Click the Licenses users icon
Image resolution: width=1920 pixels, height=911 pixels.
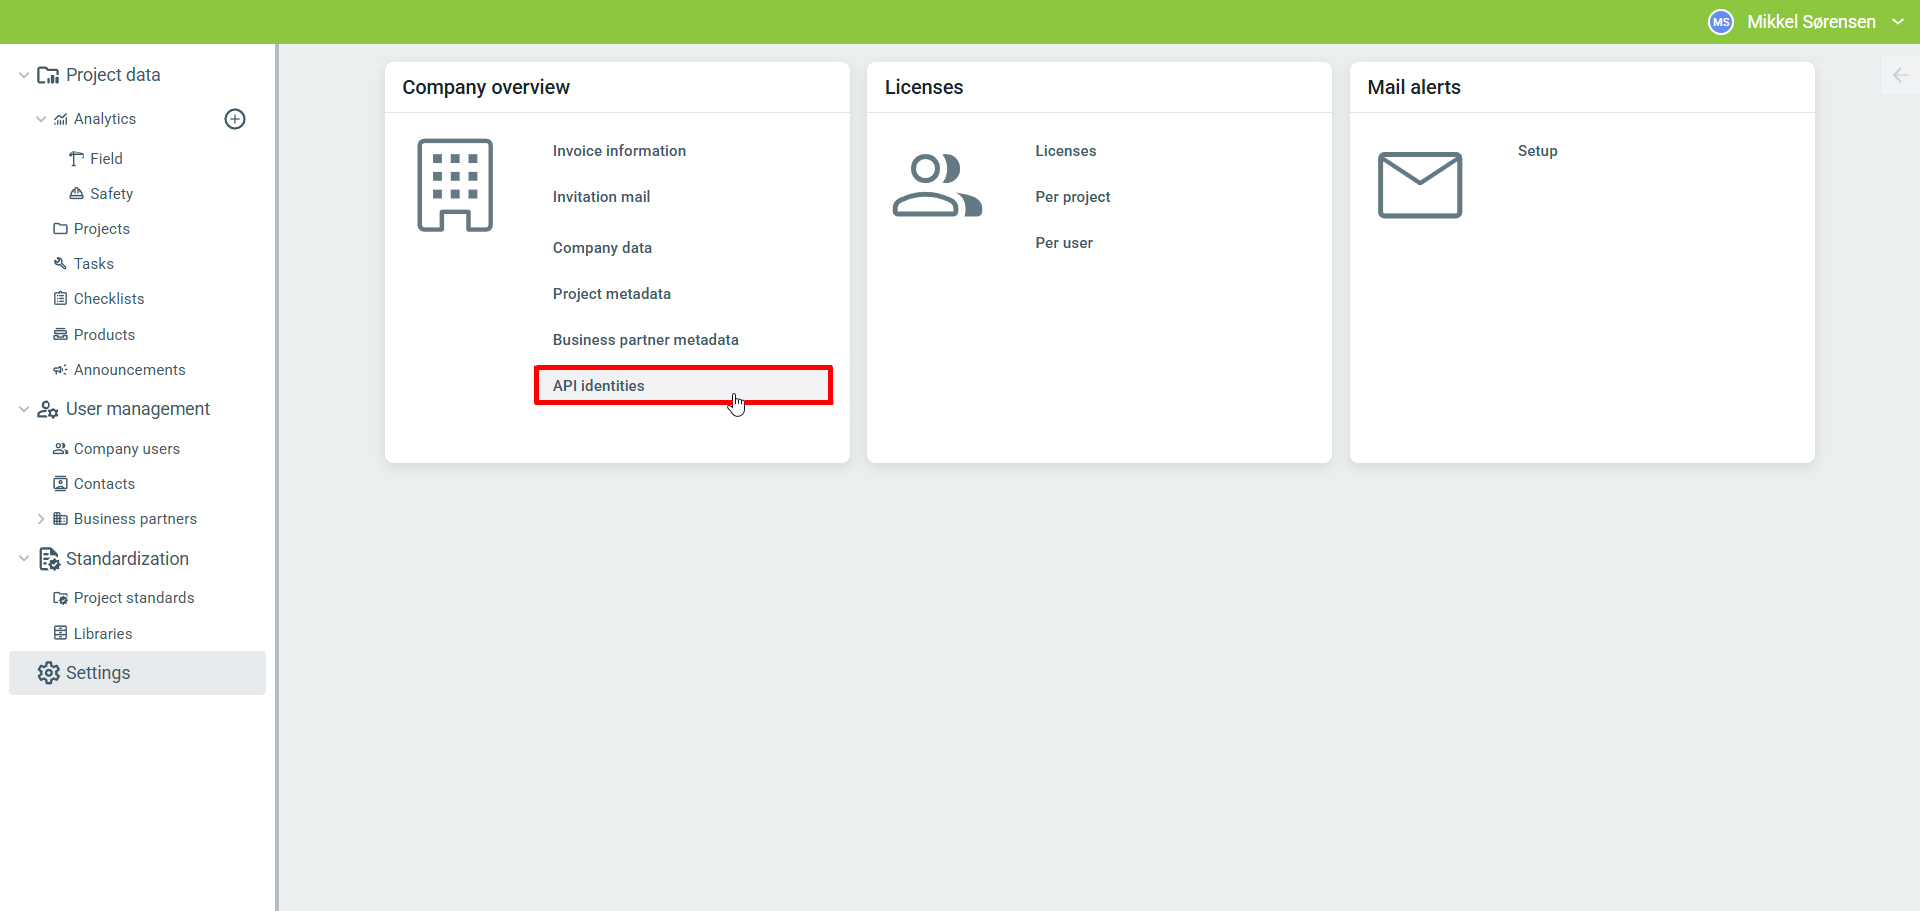click(937, 185)
